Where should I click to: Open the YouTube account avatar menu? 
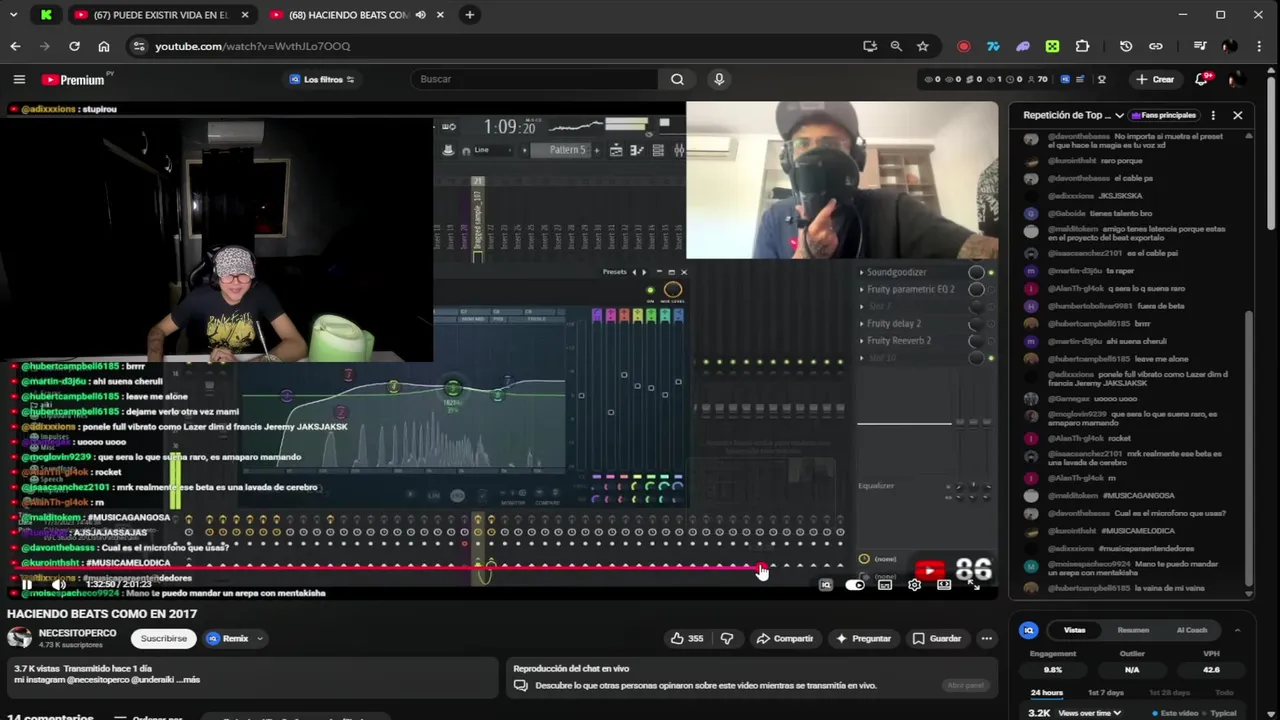pos(1237,79)
